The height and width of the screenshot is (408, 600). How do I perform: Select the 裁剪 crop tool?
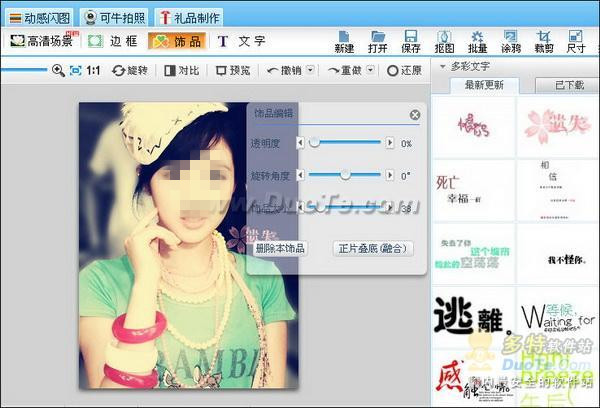[x=544, y=40]
